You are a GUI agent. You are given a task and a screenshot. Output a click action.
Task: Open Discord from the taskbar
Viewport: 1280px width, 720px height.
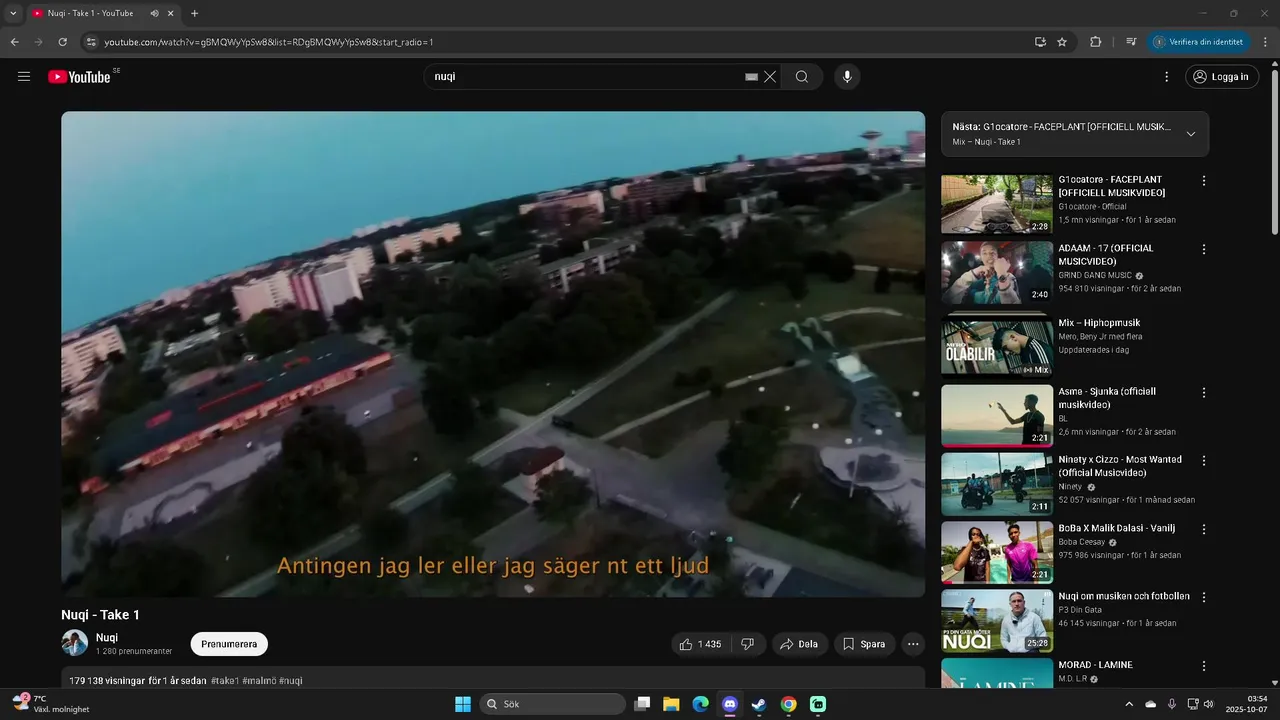click(730, 704)
